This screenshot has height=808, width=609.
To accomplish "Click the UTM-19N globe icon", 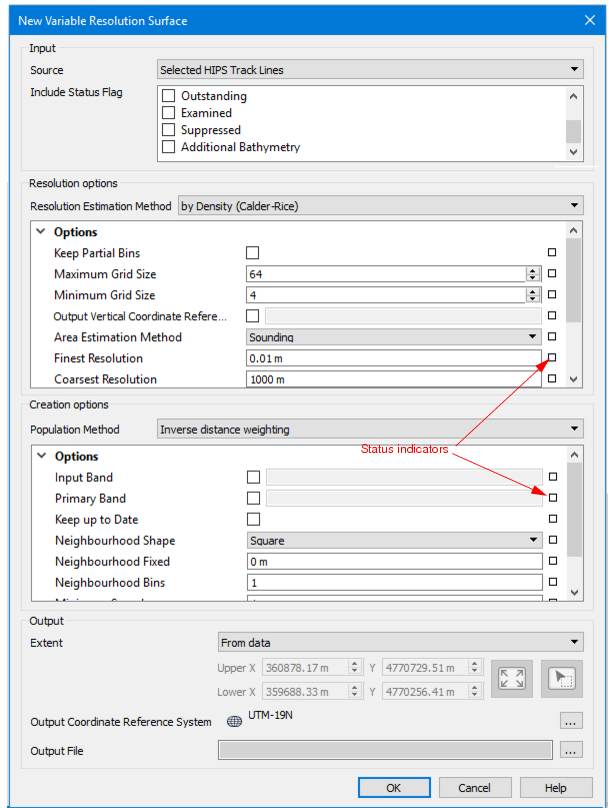I will click(x=234, y=721).
